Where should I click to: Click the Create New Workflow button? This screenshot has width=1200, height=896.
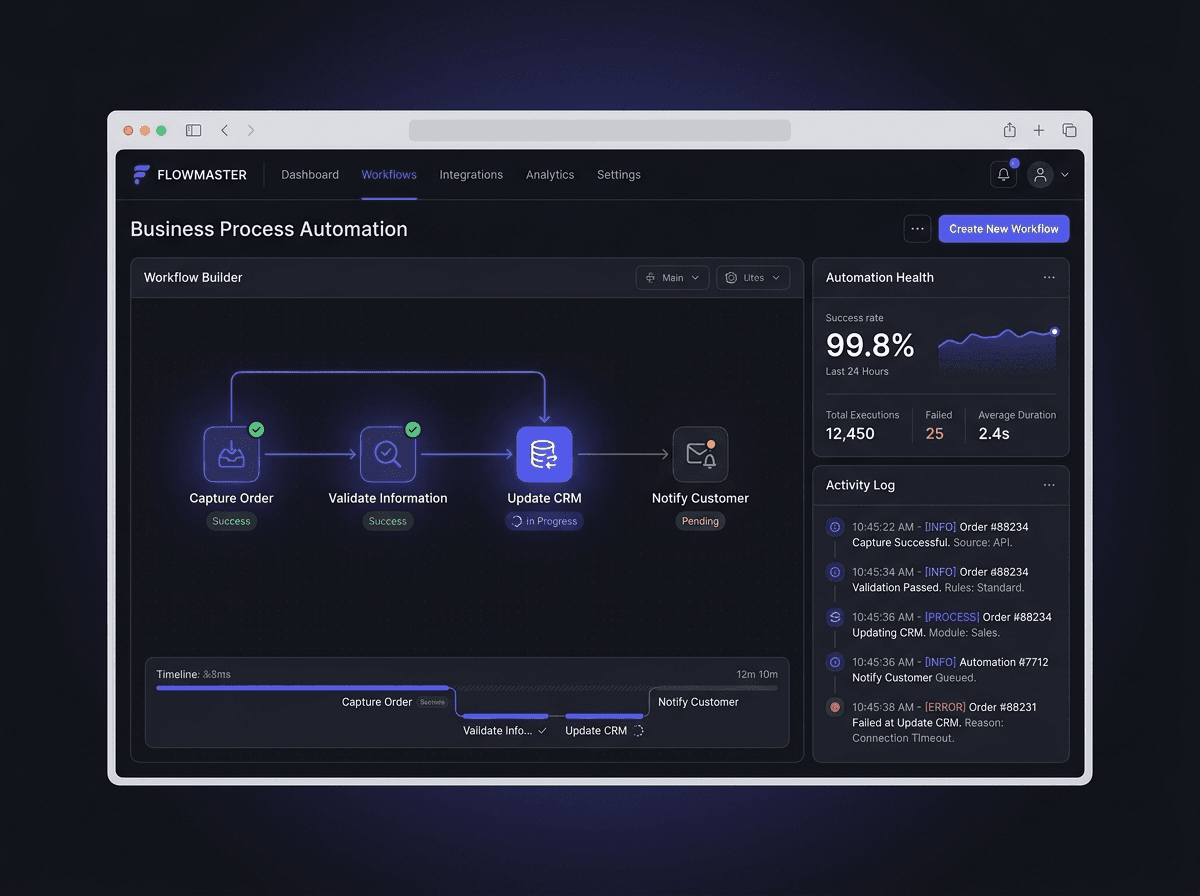[x=1004, y=229]
